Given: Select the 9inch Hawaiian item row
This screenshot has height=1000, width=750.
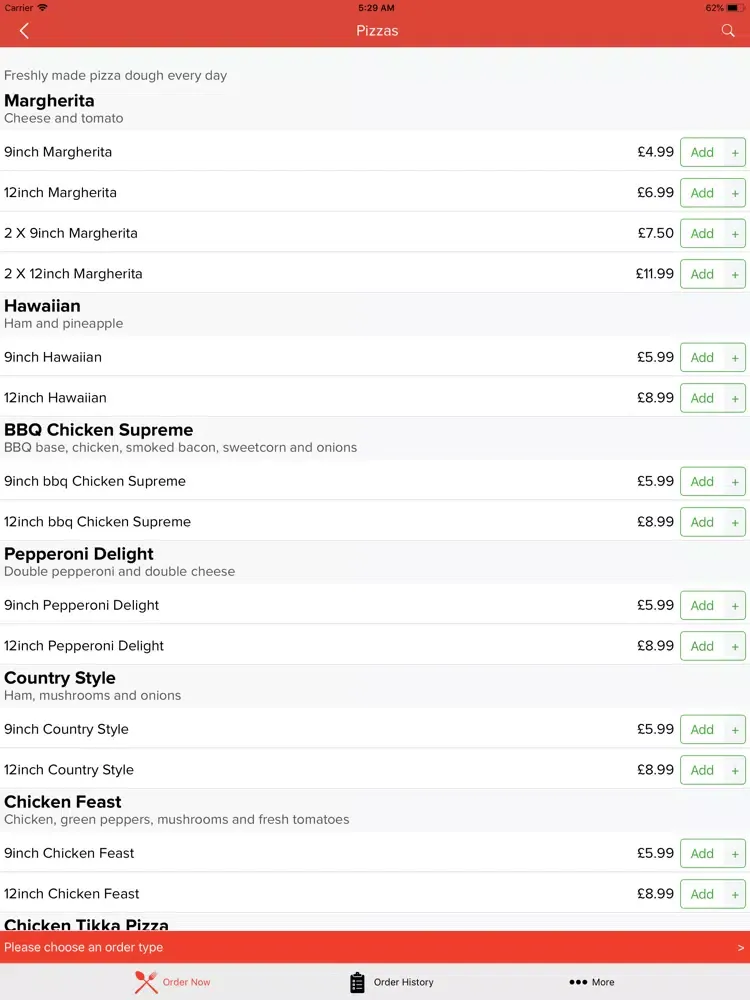Looking at the screenshot, I should 375,357.
